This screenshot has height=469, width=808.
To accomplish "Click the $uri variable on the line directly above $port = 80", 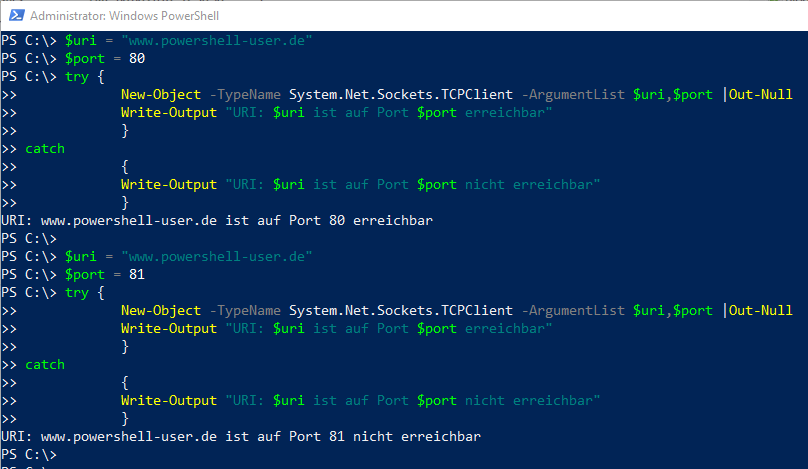I will coord(81,41).
